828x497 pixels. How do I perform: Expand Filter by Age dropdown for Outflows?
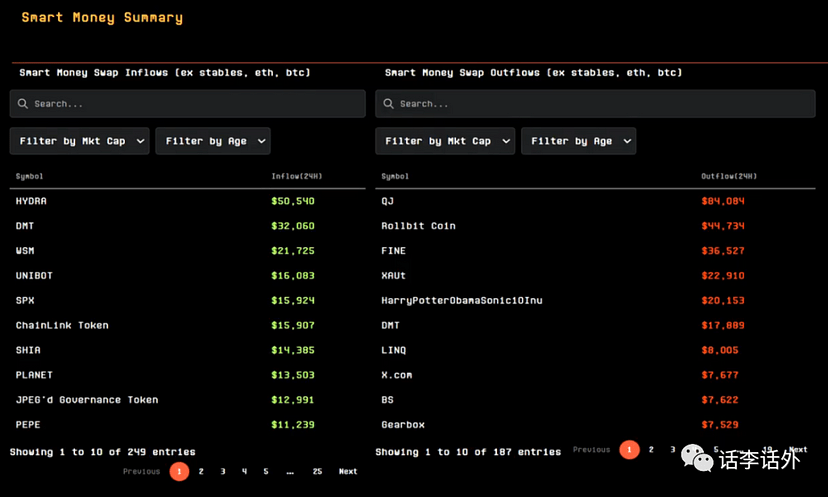(x=578, y=141)
